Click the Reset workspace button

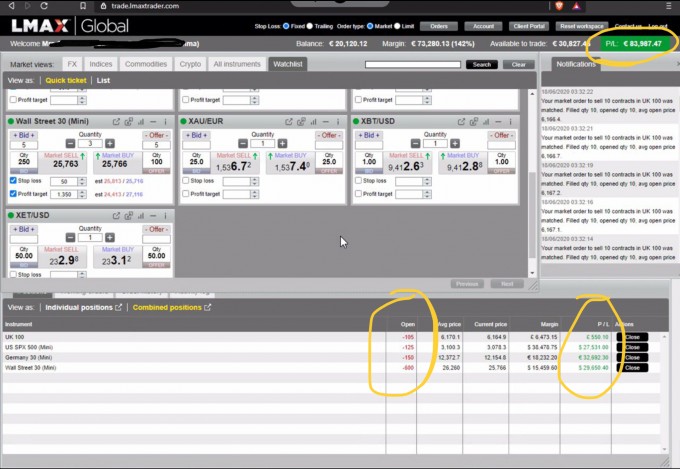(582, 26)
